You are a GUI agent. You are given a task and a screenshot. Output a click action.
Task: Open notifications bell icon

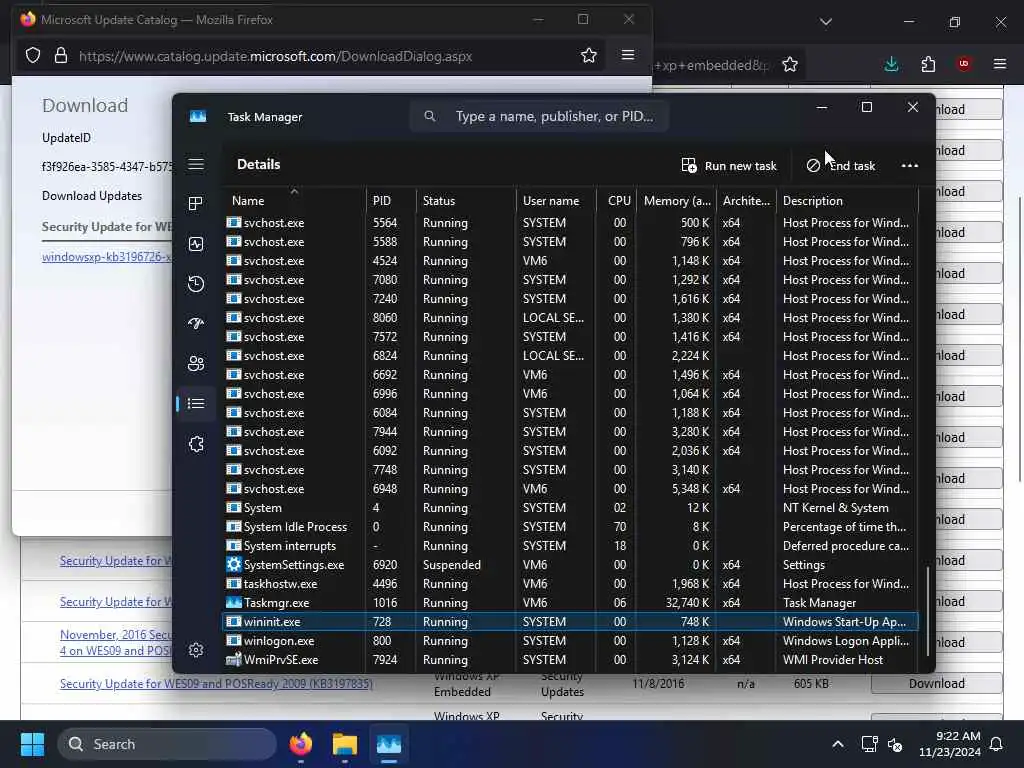(x=997, y=744)
